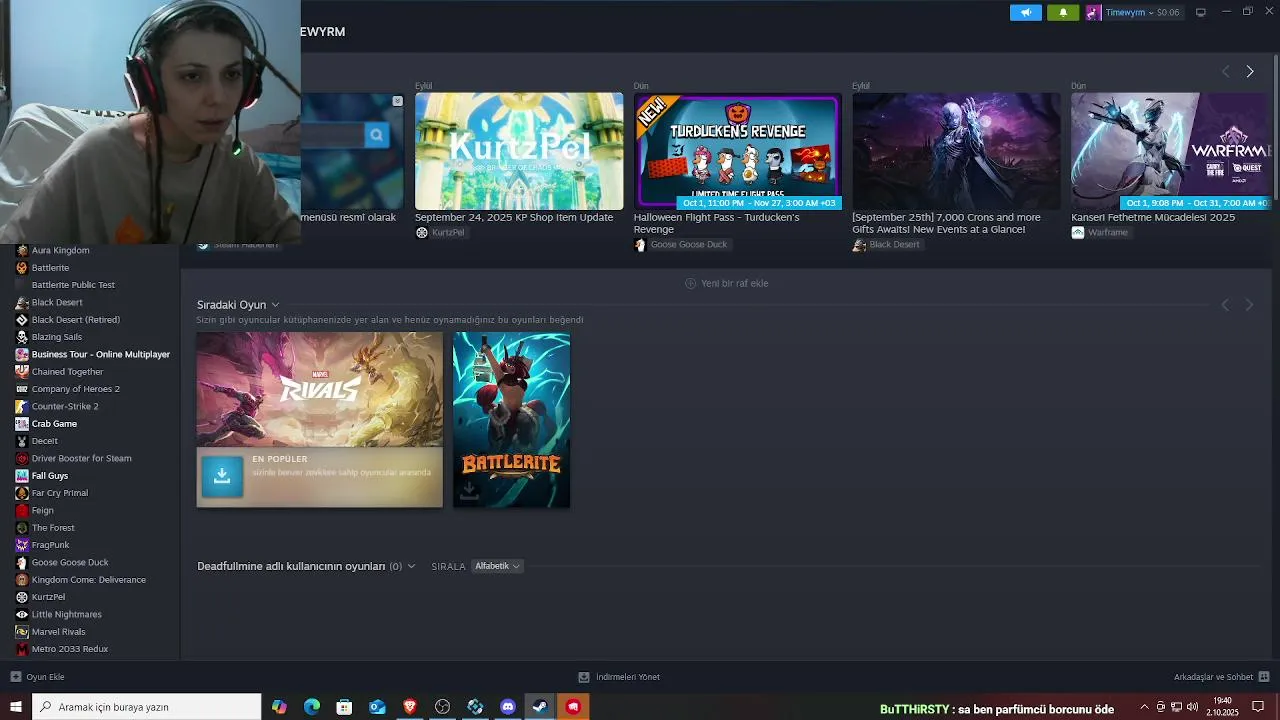Click the Windows taskbar search box
The height and width of the screenshot is (720, 1280).
click(146, 707)
